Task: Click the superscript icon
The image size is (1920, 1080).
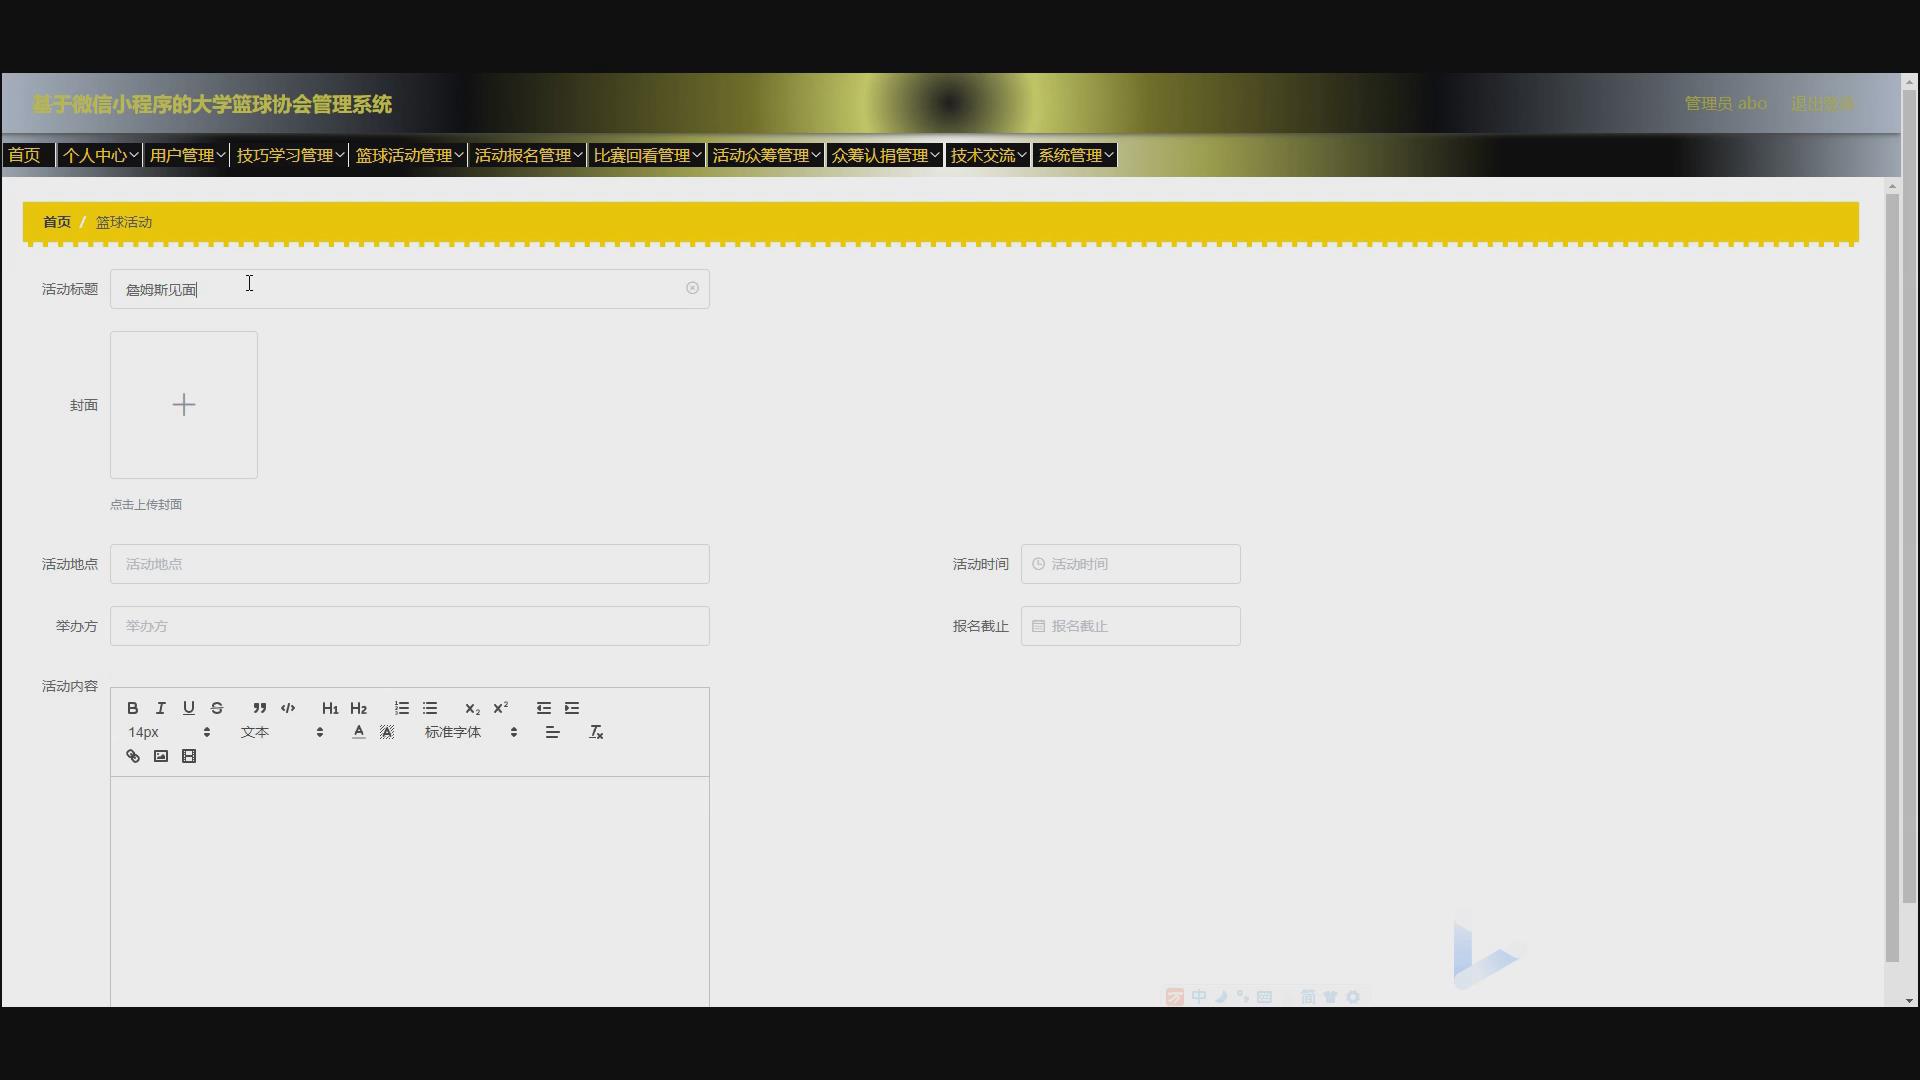Action: click(500, 708)
